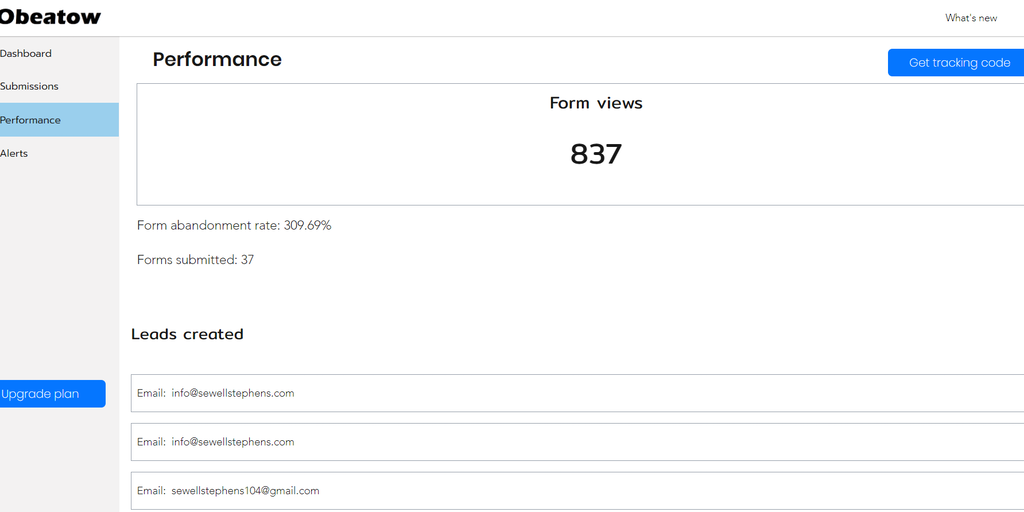Click the Leads created heading
This screenshot has width=1024, height=512.
[x=187, y=334]
